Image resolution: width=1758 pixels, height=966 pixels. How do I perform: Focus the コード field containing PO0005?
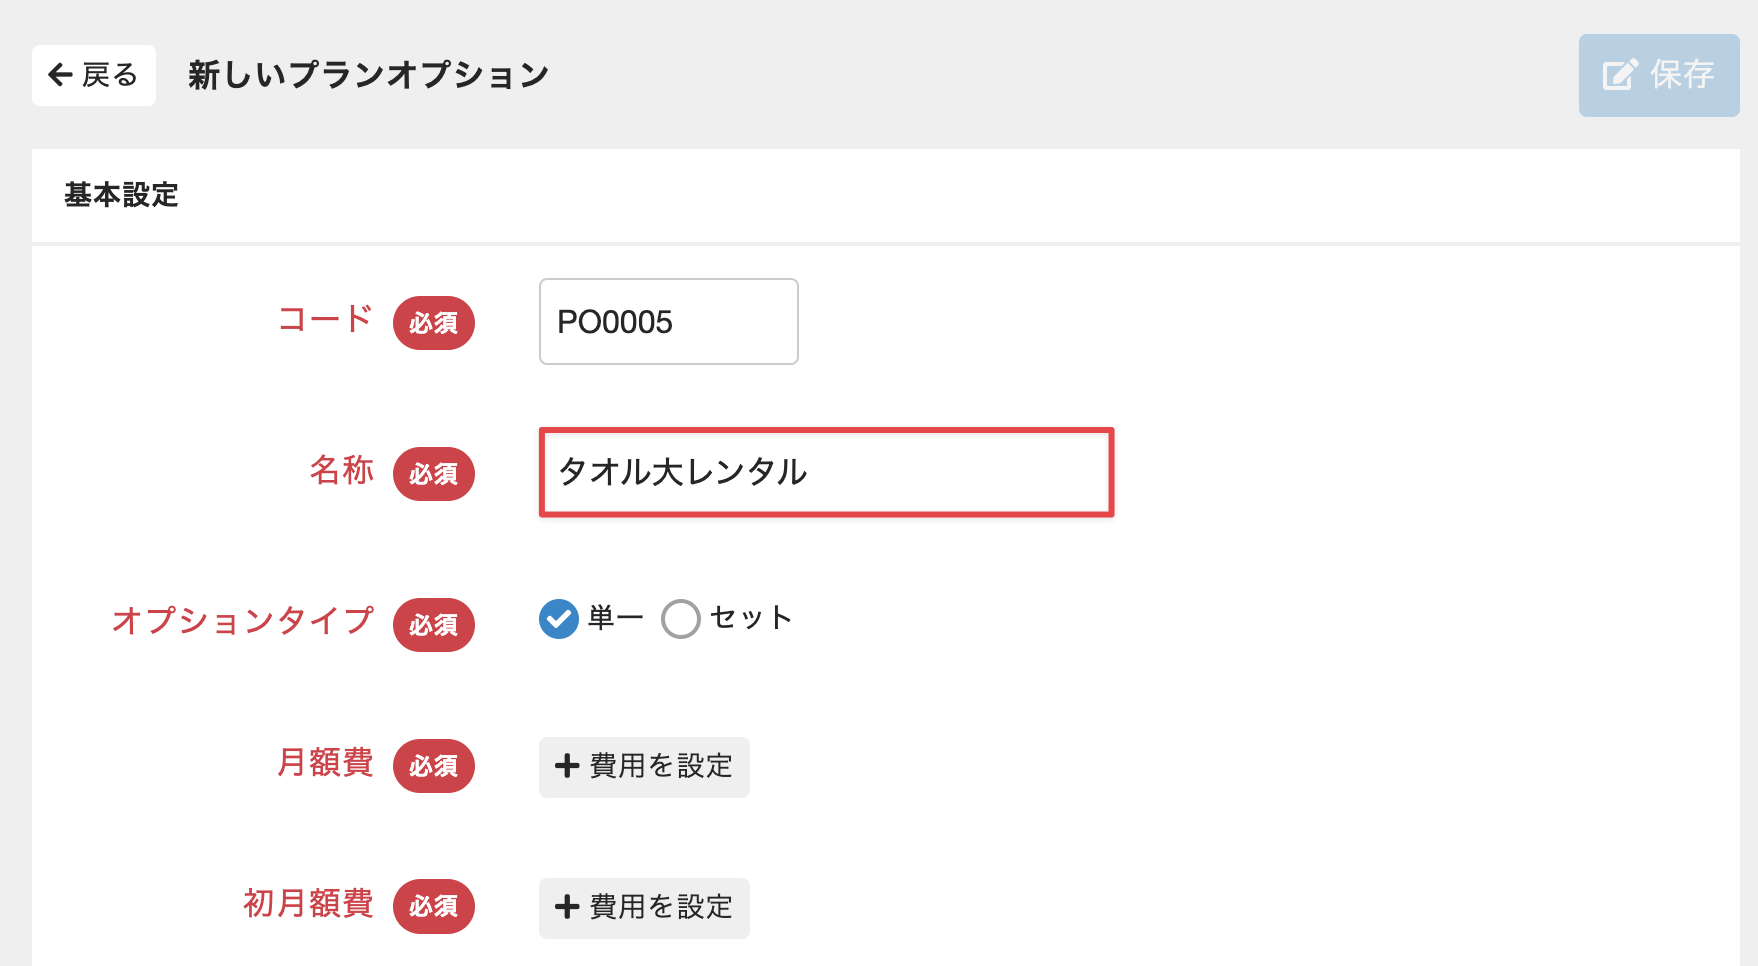click(x=668, y=322)
